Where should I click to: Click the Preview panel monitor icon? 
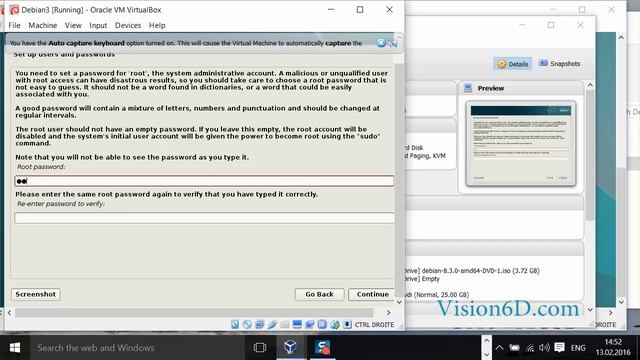[x=468, y=88]
